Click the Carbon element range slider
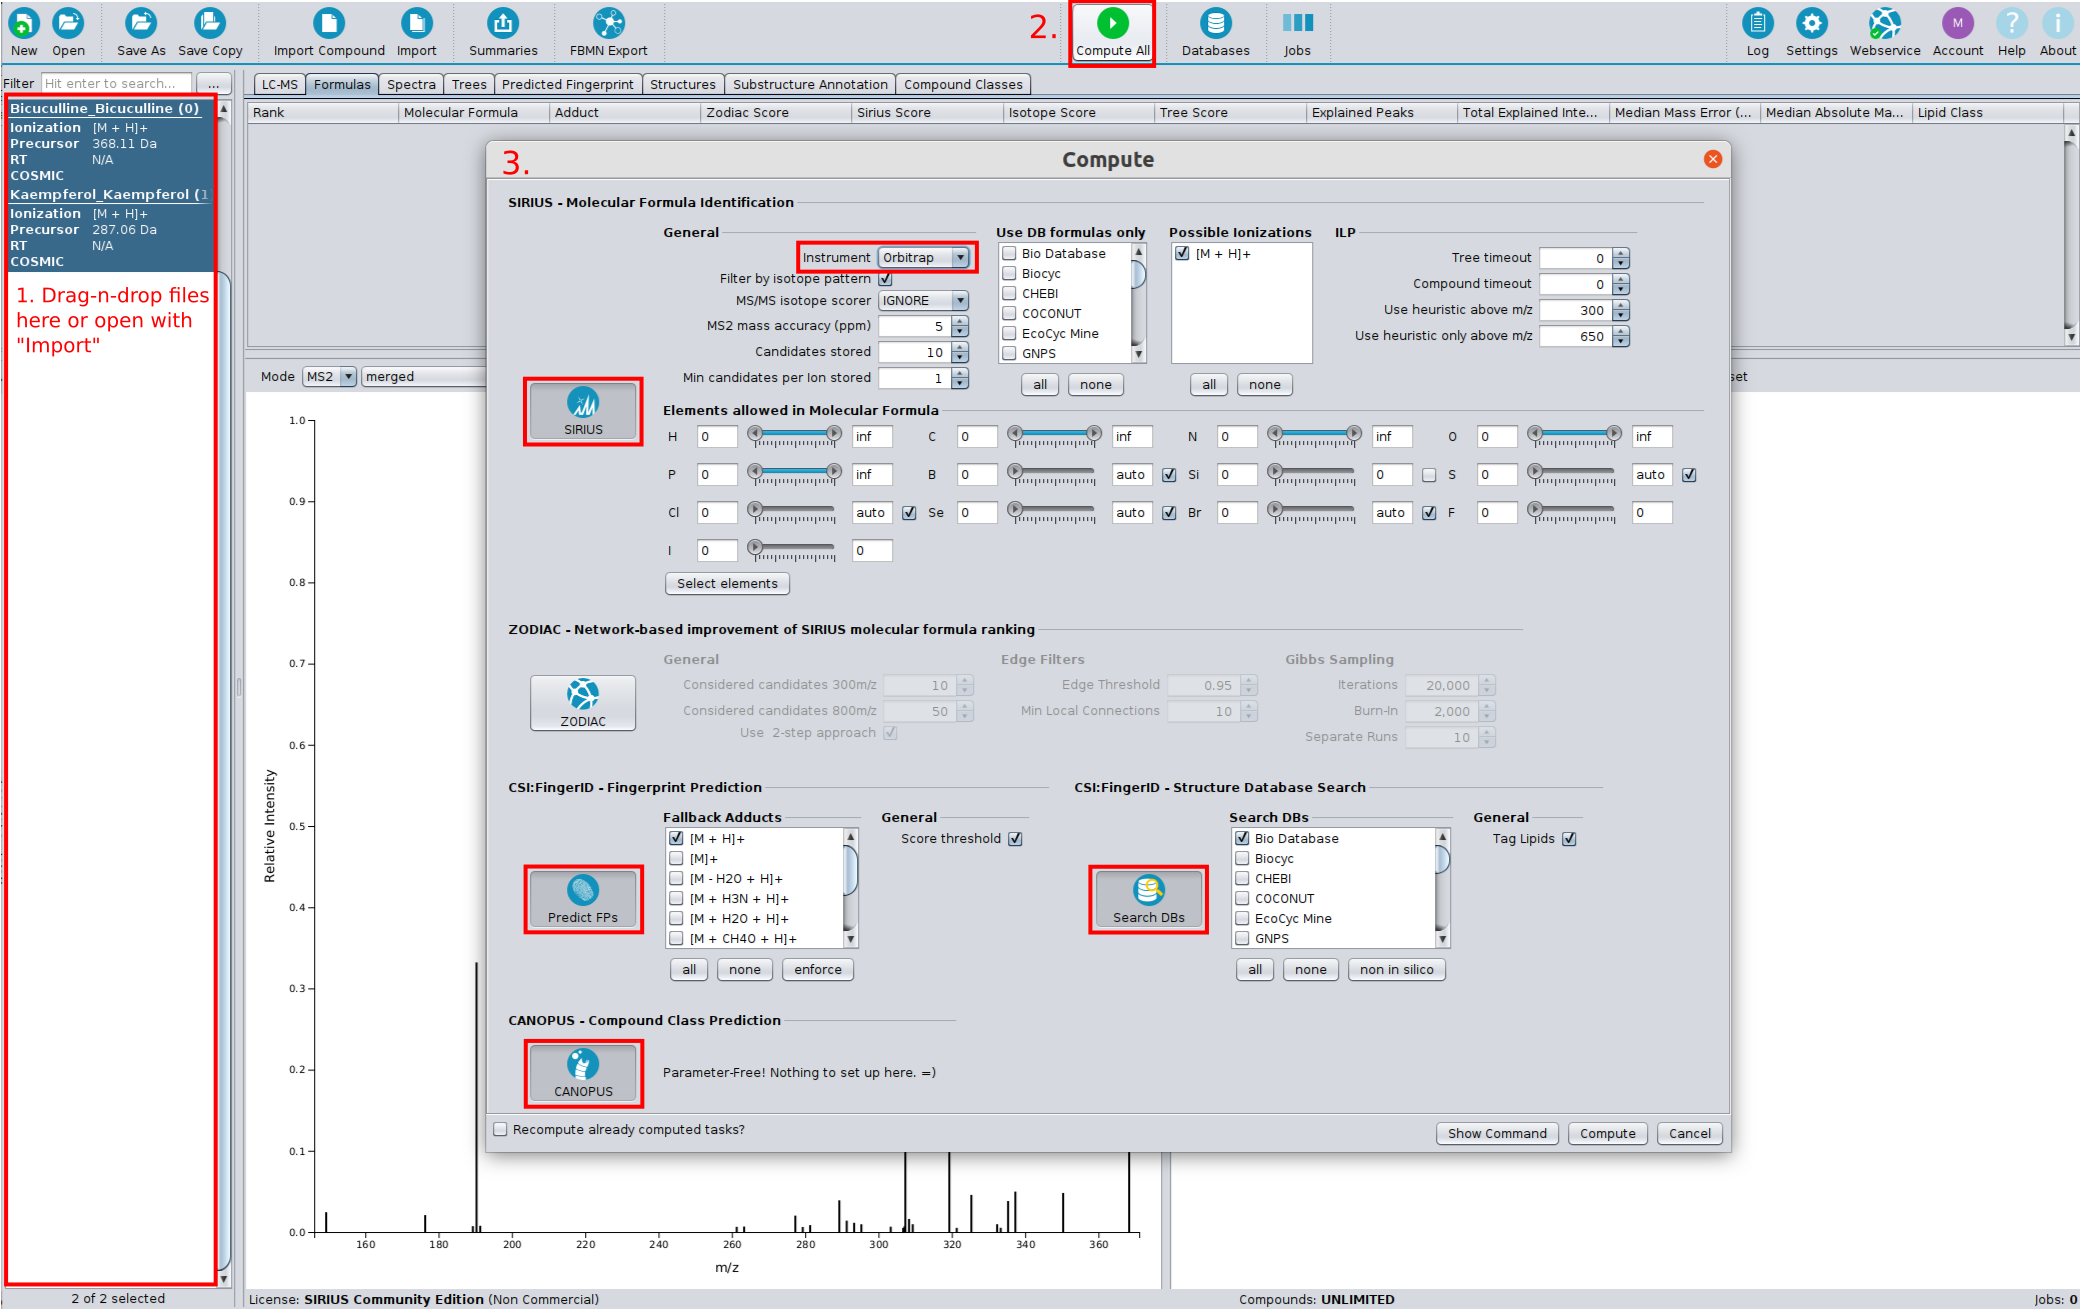2080x1309 pixels. (1054, 437)
